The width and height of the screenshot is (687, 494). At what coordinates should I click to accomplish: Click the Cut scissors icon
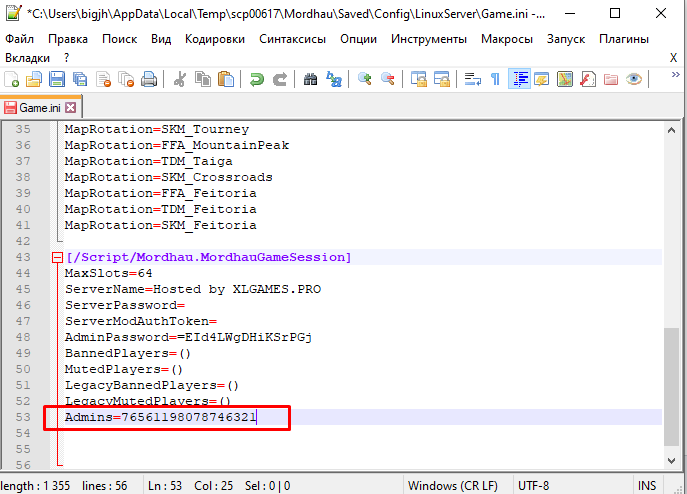181,79
